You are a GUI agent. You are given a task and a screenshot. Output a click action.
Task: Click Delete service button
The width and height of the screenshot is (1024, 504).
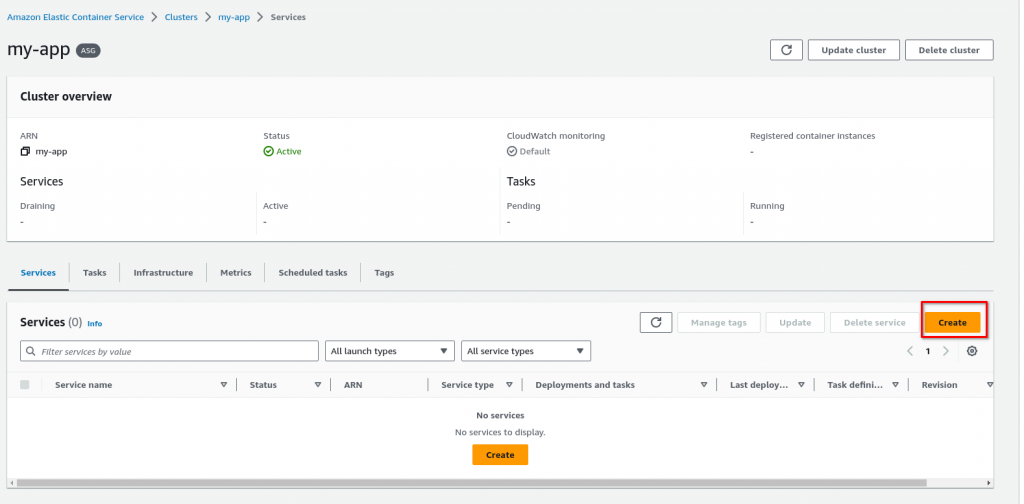874,323
